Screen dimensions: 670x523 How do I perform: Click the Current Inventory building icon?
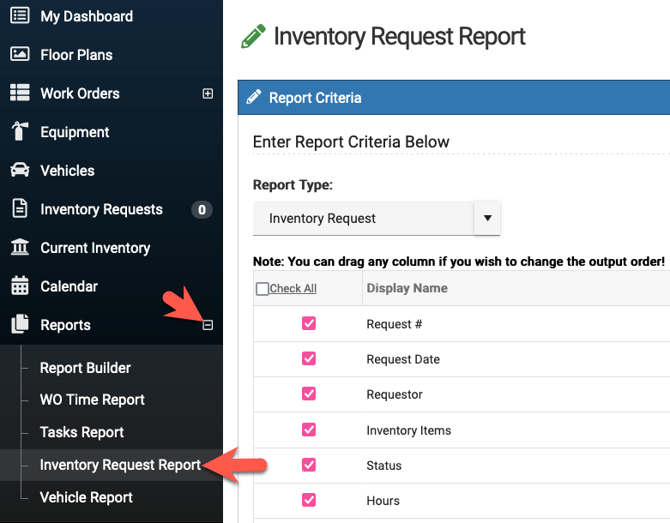point(20,248)
